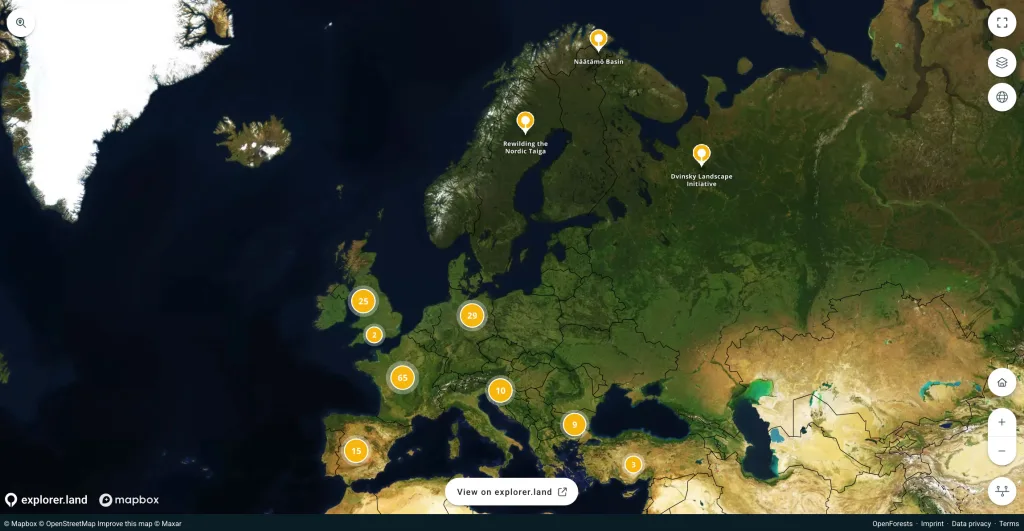Select the Näätämö Basin pin
Image resolution: width=1024 pixels, height=531 pixels.
pos(598,40)
